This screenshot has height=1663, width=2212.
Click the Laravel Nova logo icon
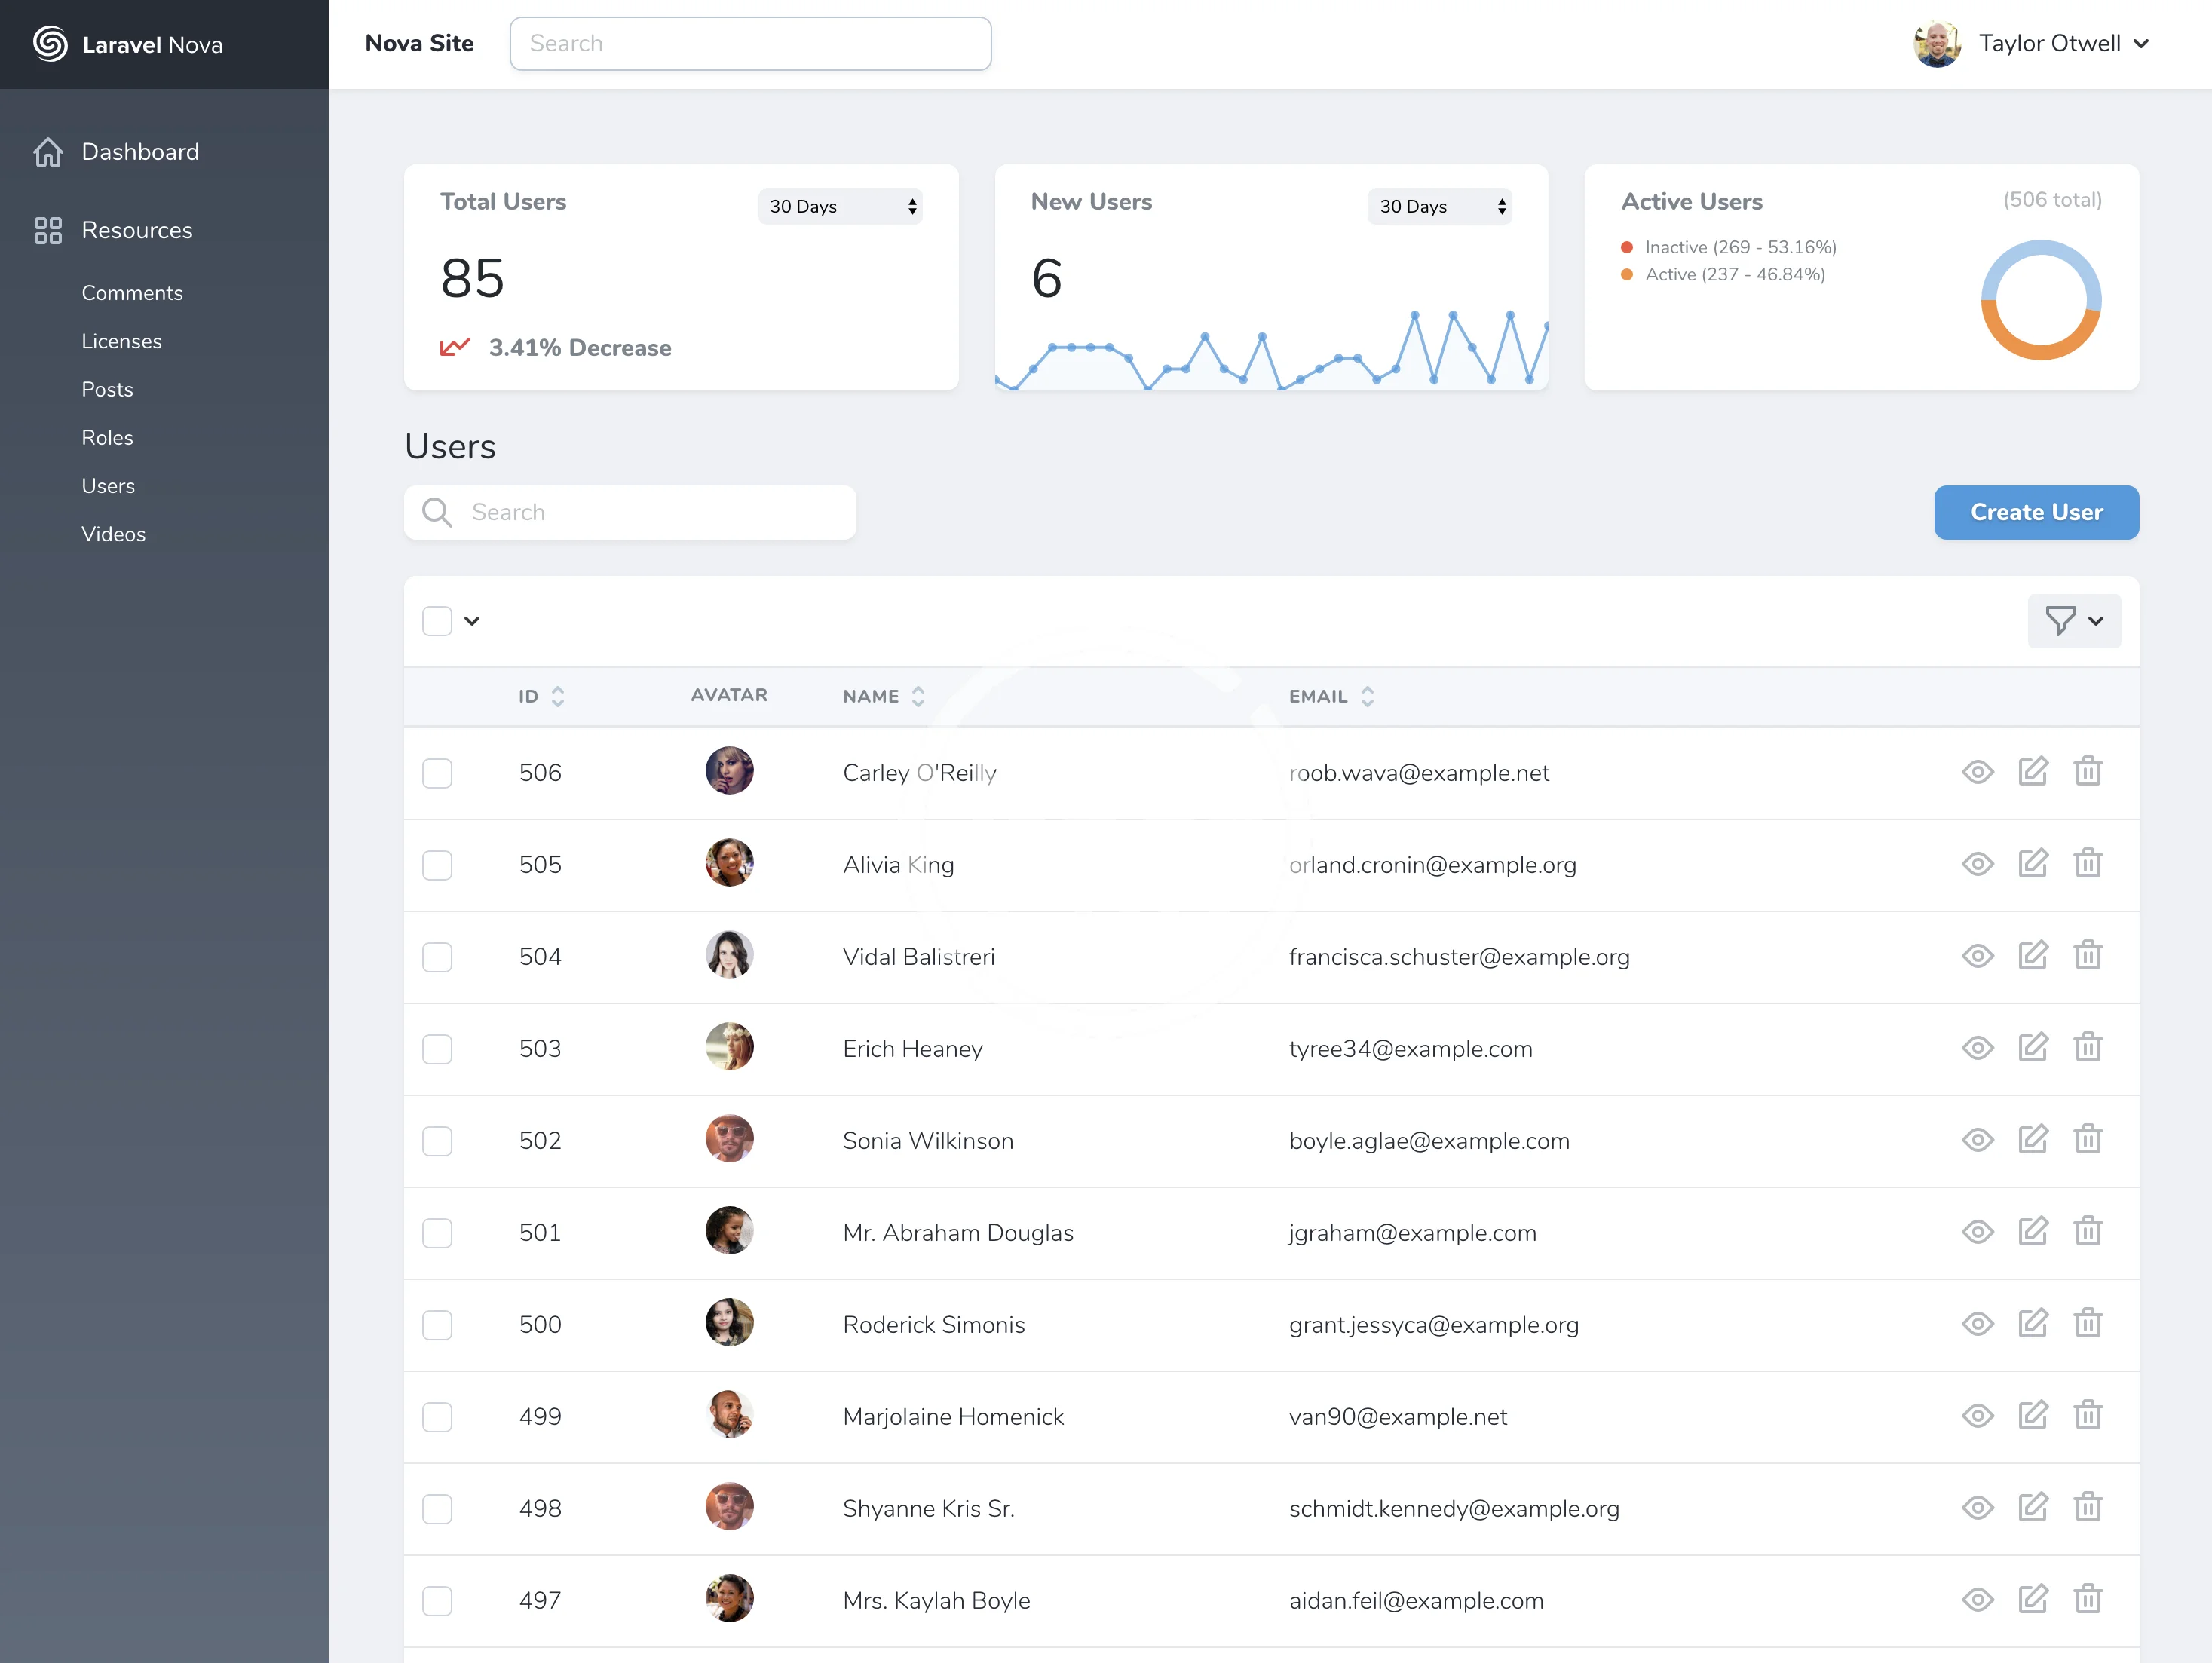click(50, 44)
